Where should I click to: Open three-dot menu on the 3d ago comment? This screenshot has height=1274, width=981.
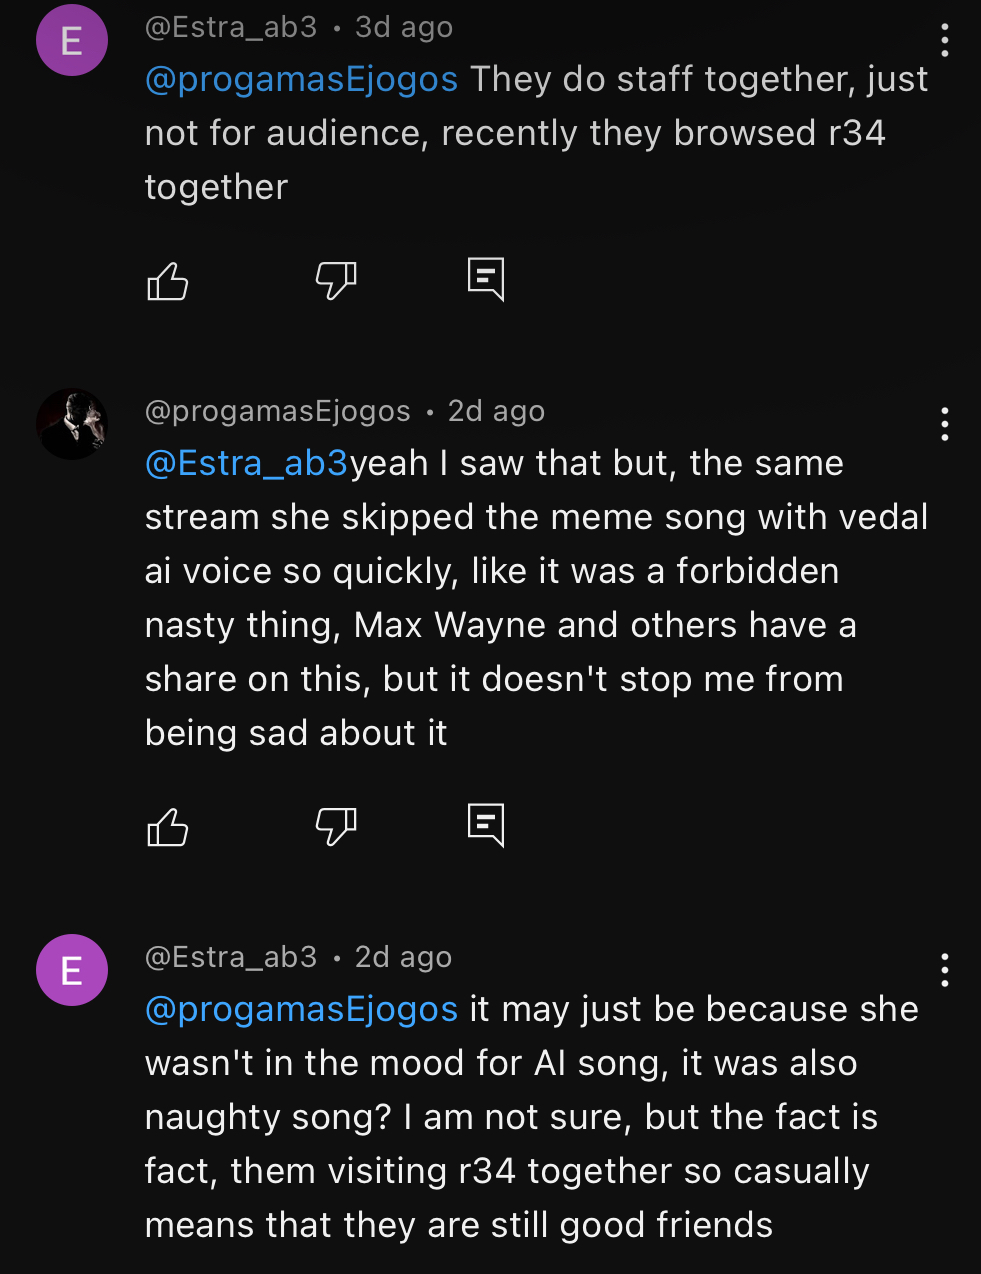pos(944,40)
